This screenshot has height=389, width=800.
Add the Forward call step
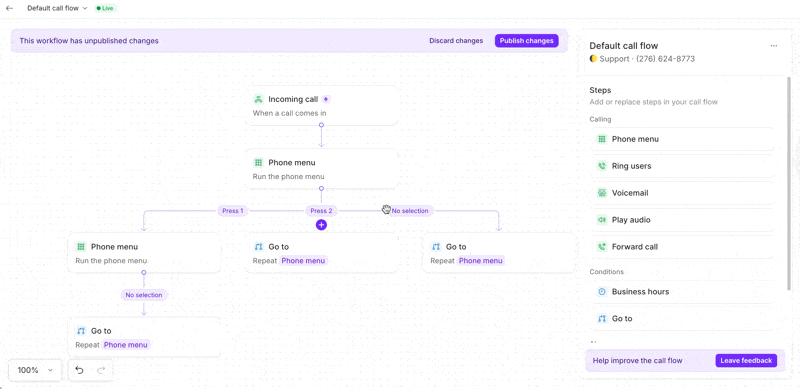tap(683, 247)
